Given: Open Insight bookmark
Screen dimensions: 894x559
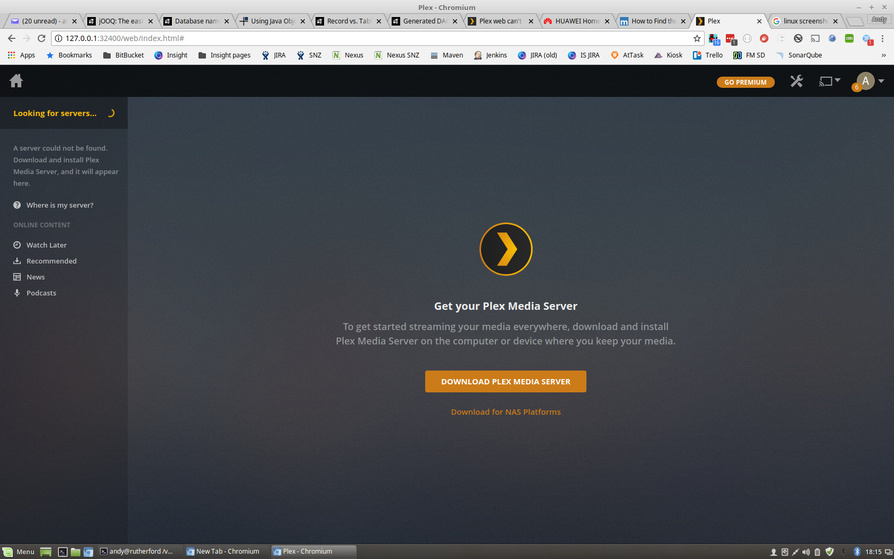Looking at the screenshot, I should pos(170,55).
